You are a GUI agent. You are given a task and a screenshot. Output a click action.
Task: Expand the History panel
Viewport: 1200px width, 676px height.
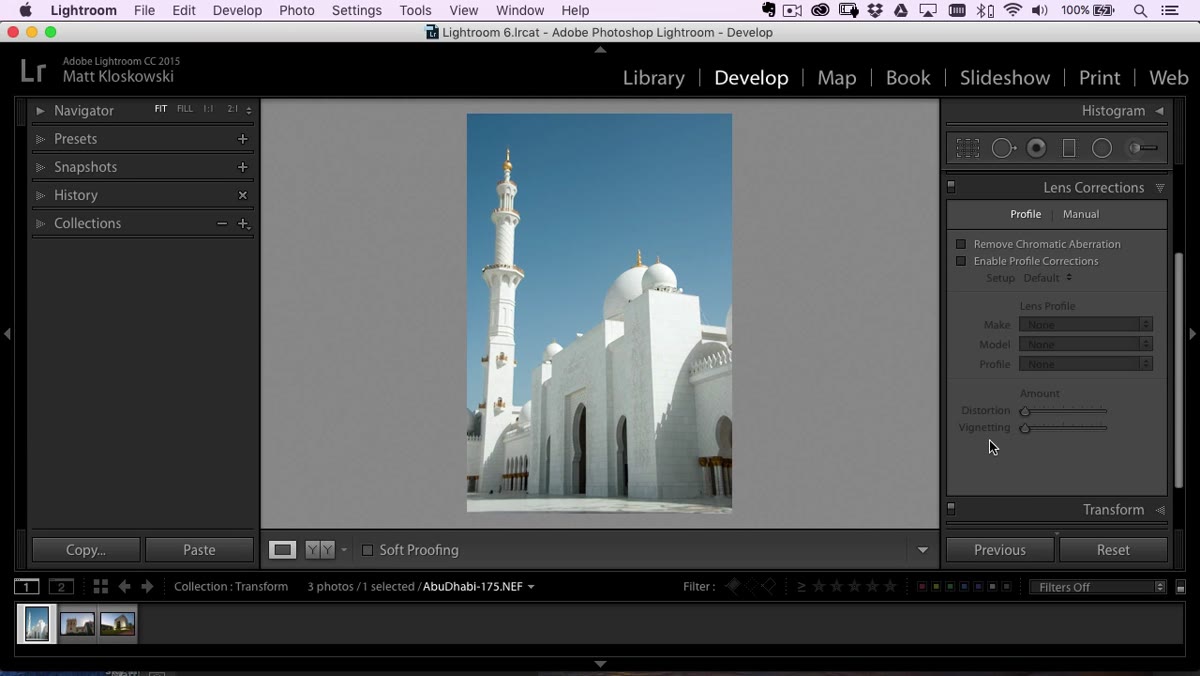tap(40, 195)
